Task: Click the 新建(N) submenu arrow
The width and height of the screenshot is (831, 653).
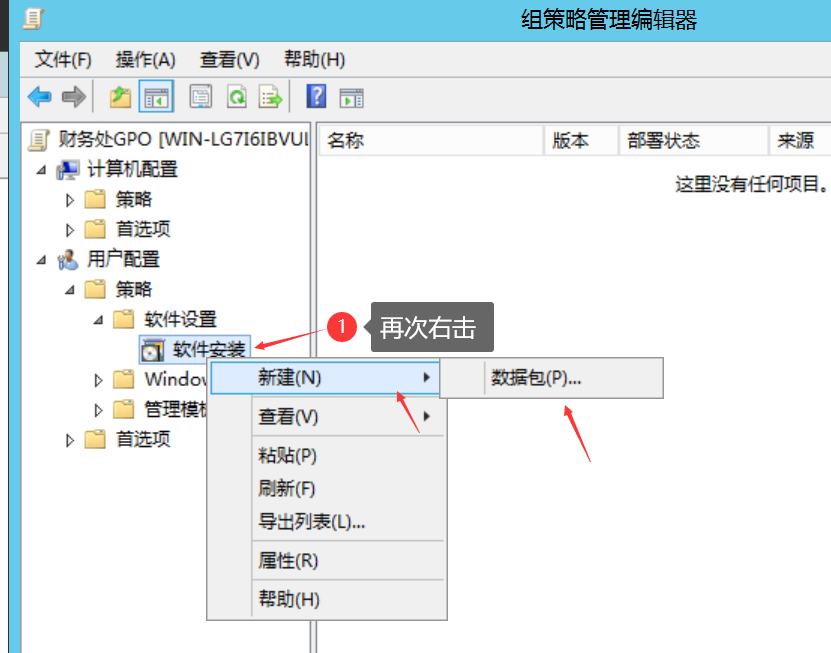Action: [x=427, y=377]
